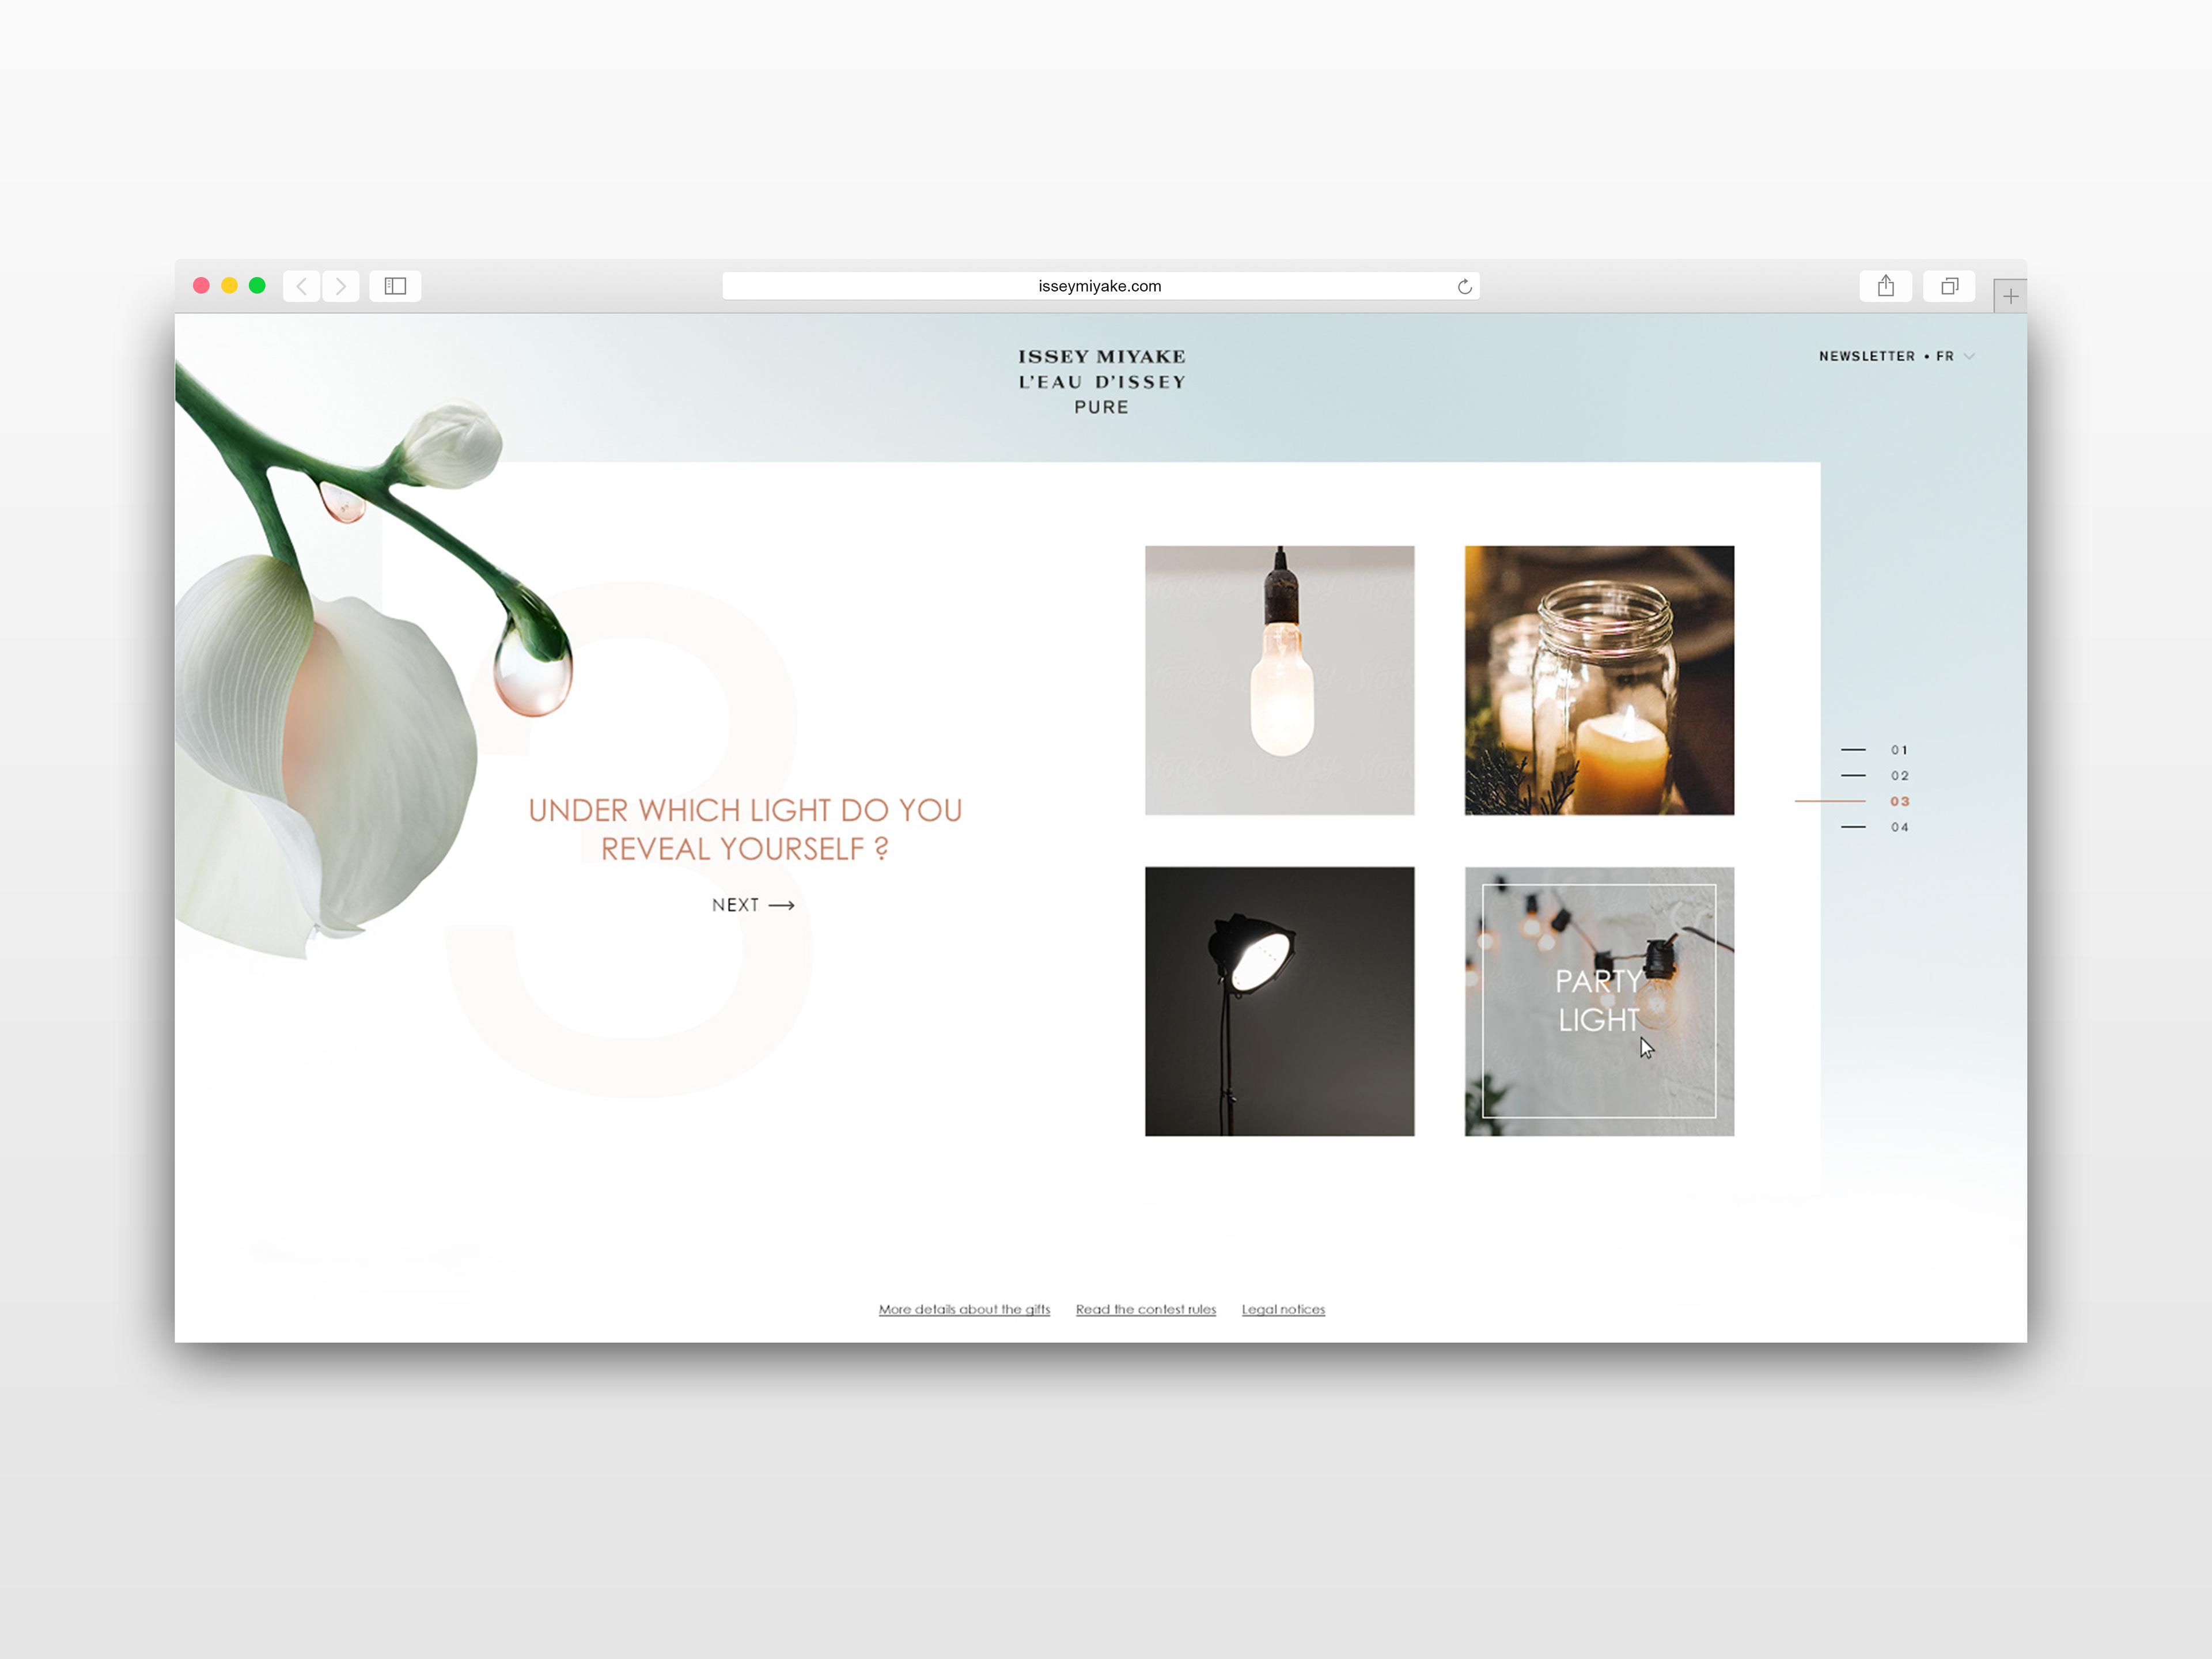This screenshot has width=2212, height=1659.
Task: Open a new tab with plus icon
Action: coord(2010,296)
